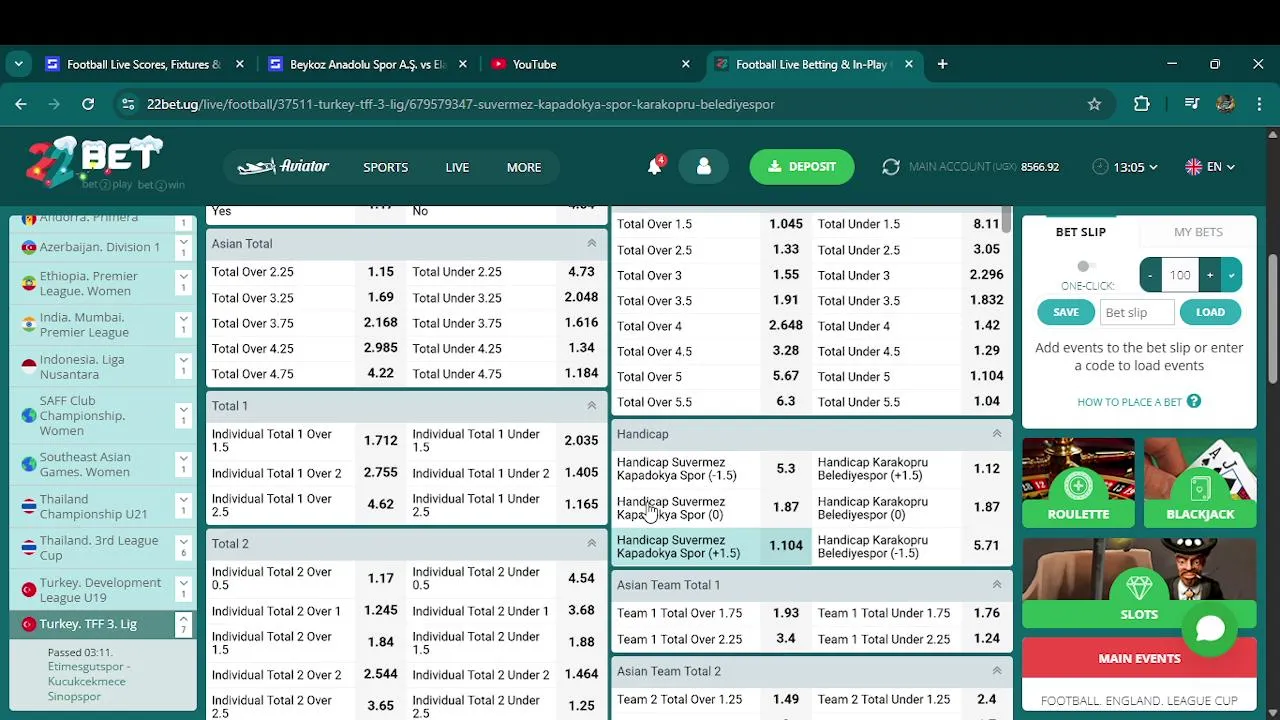Open Chrome's three-dot menu
This screenshot has height=720, width=1280.
1259,104
